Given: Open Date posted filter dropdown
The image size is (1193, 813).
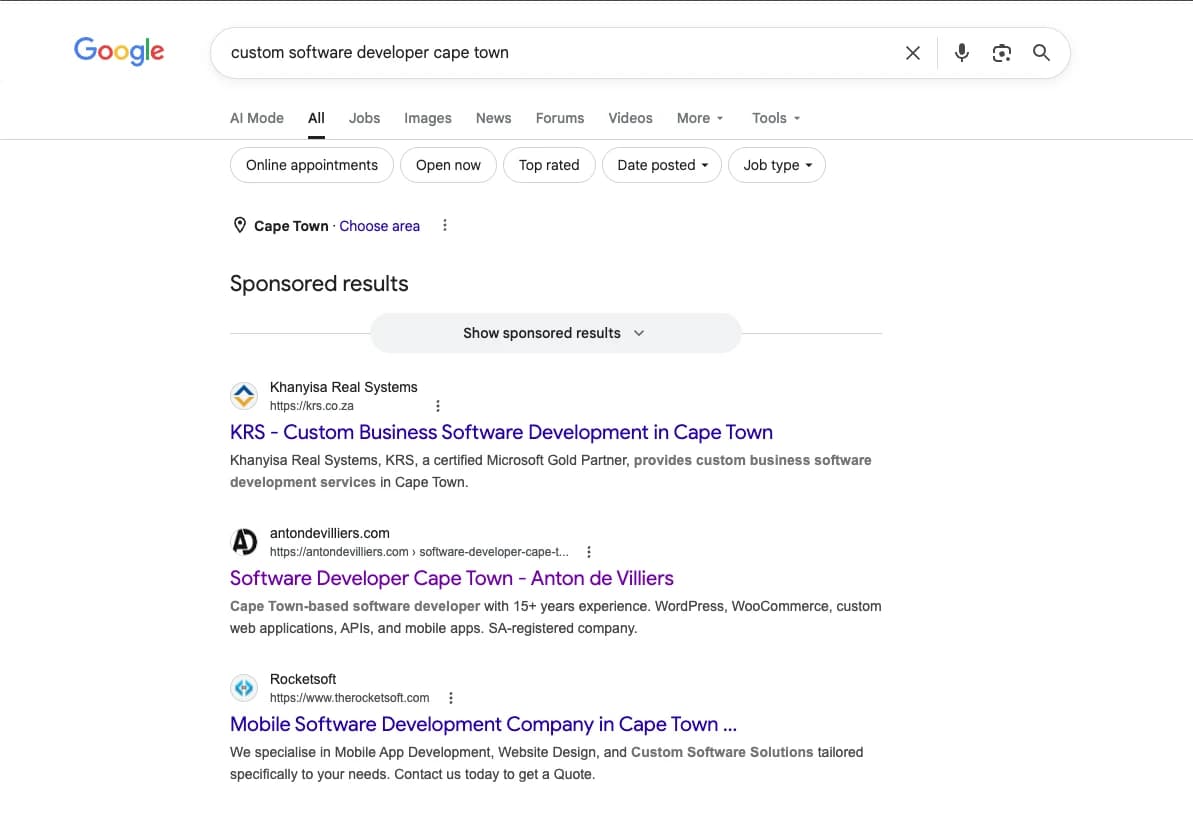Looking at the screenshot, I should point(662,165).
